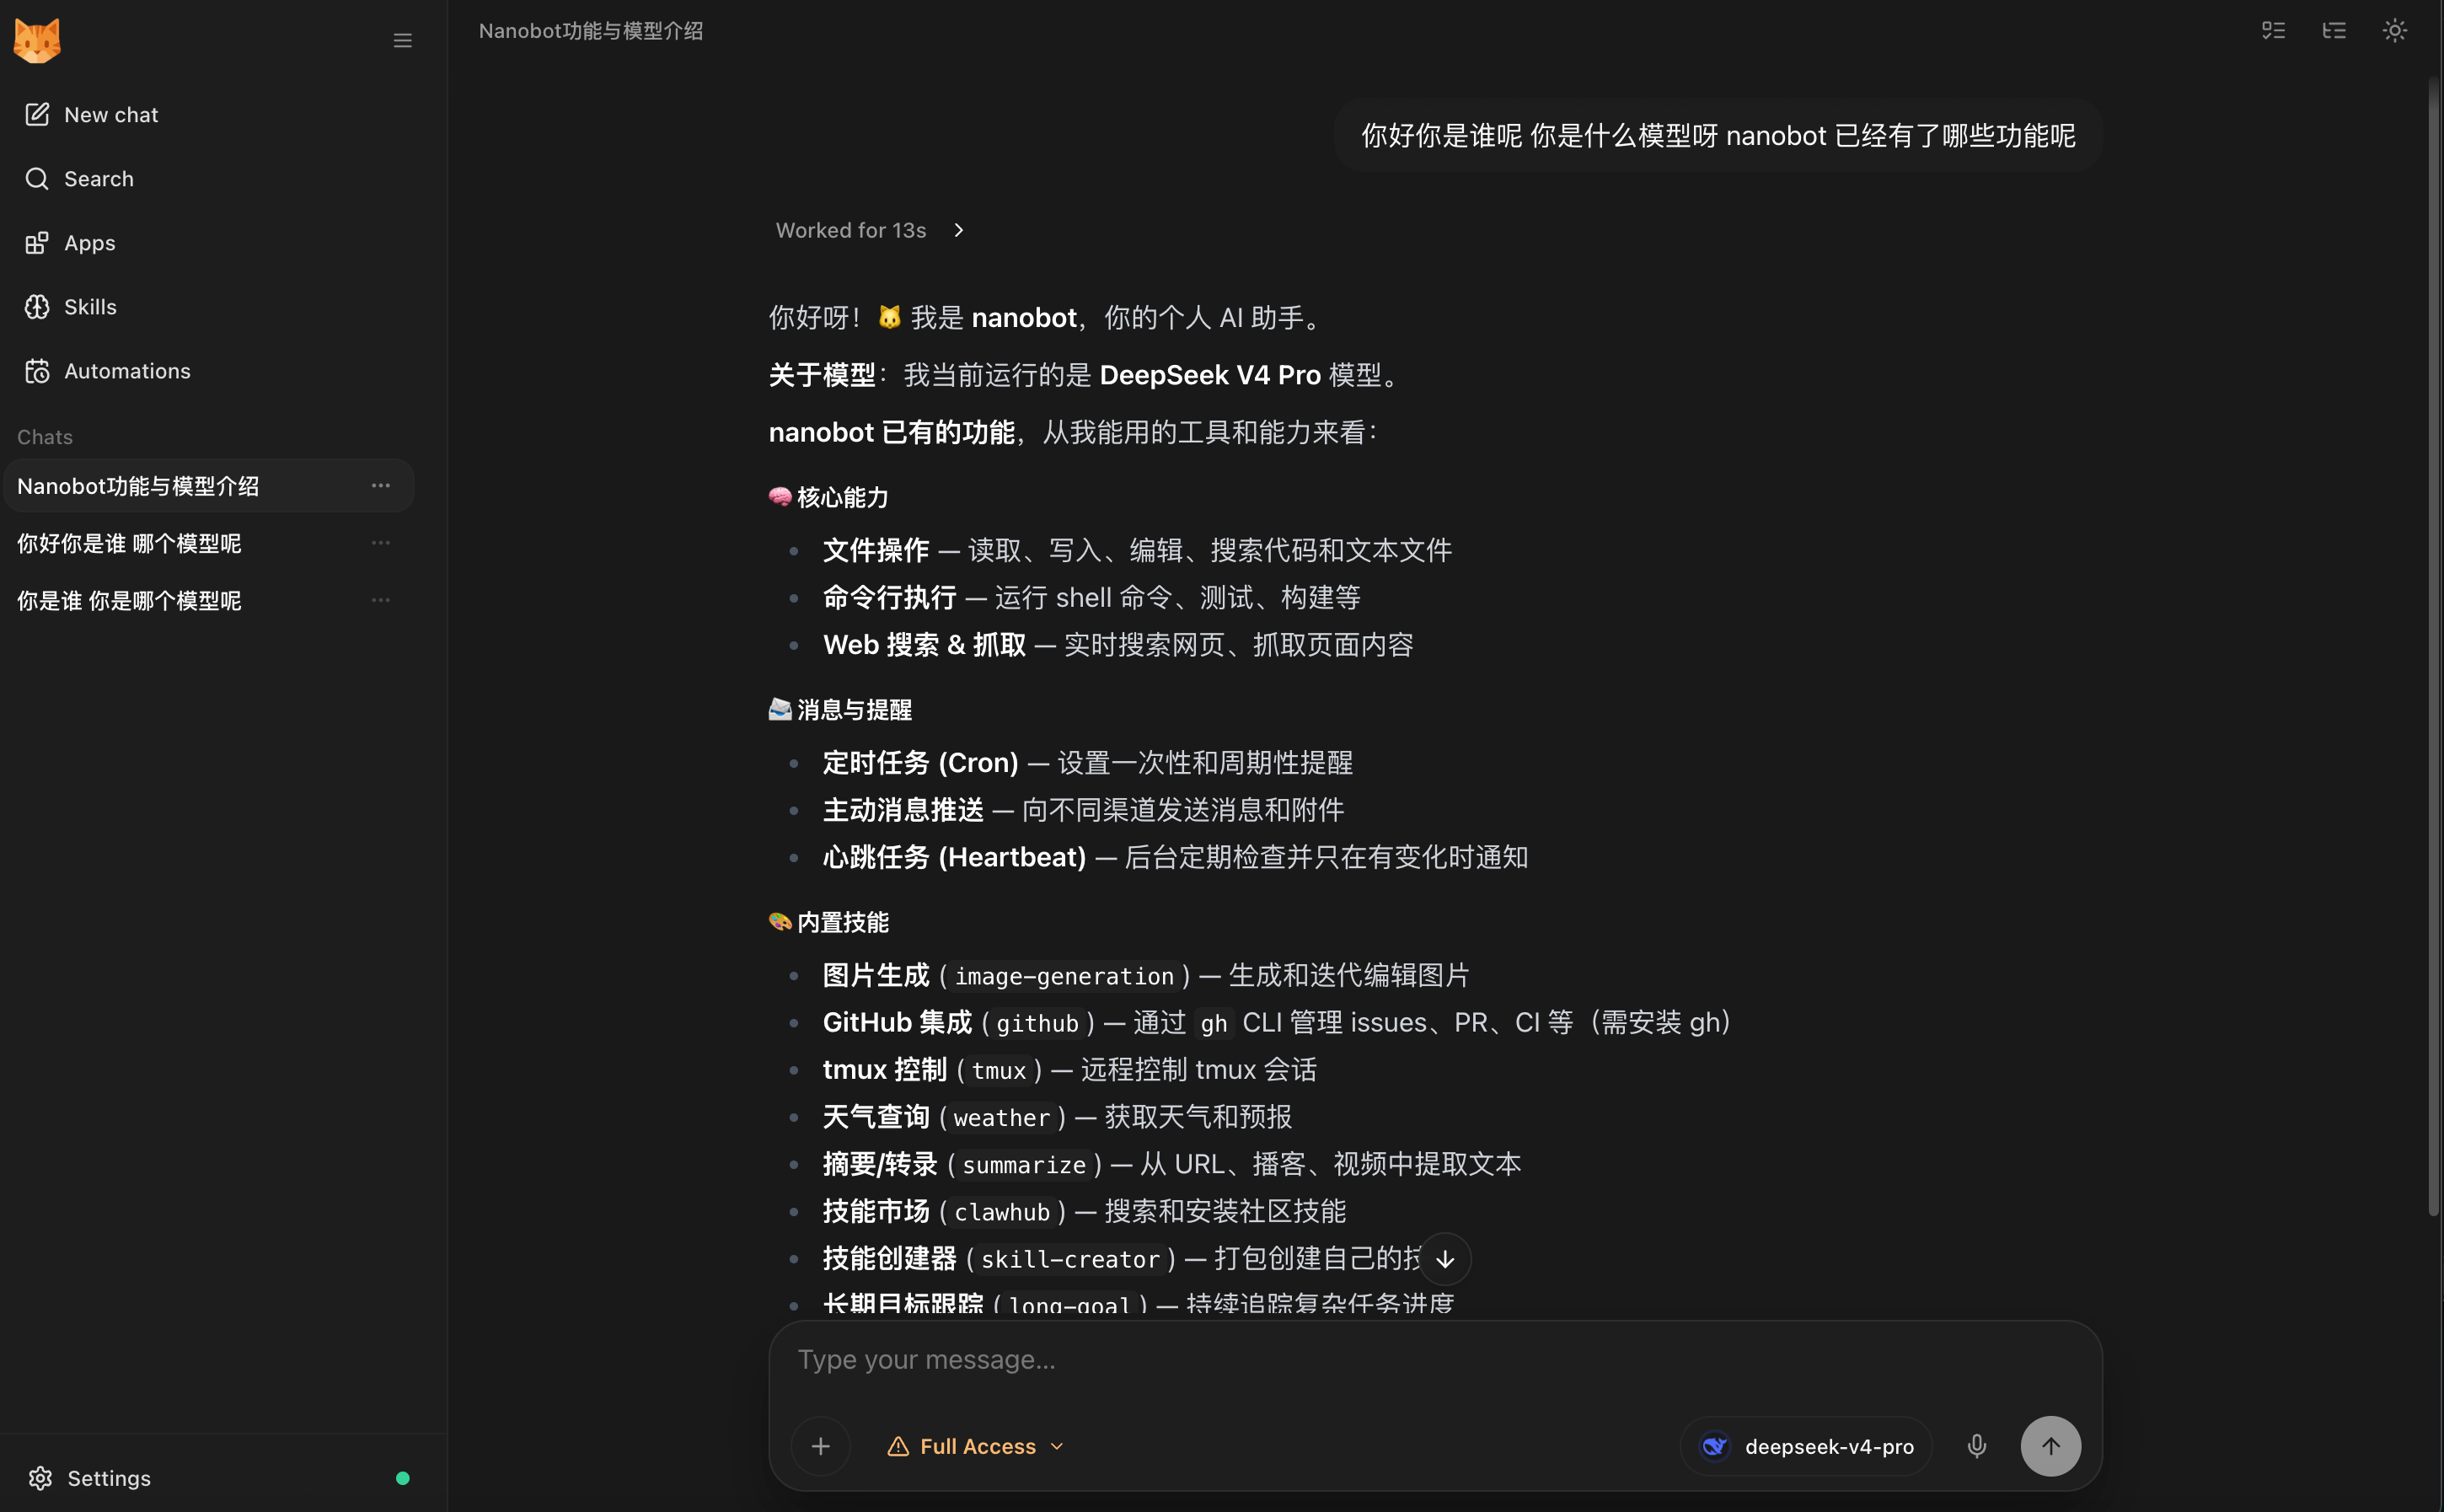Click list item 定时任务 (Cron)
Screen dimensions: 2444x1512
click(1088, 763)
